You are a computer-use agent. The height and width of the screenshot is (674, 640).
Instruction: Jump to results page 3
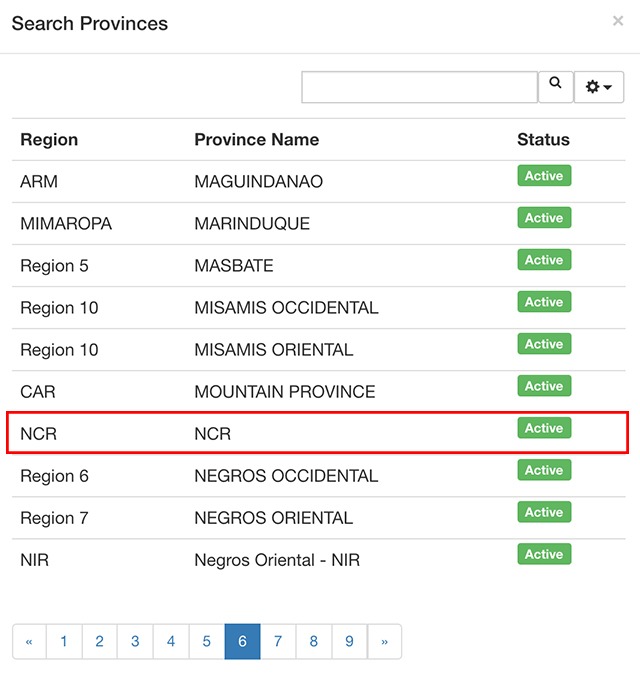coord(135,641)
